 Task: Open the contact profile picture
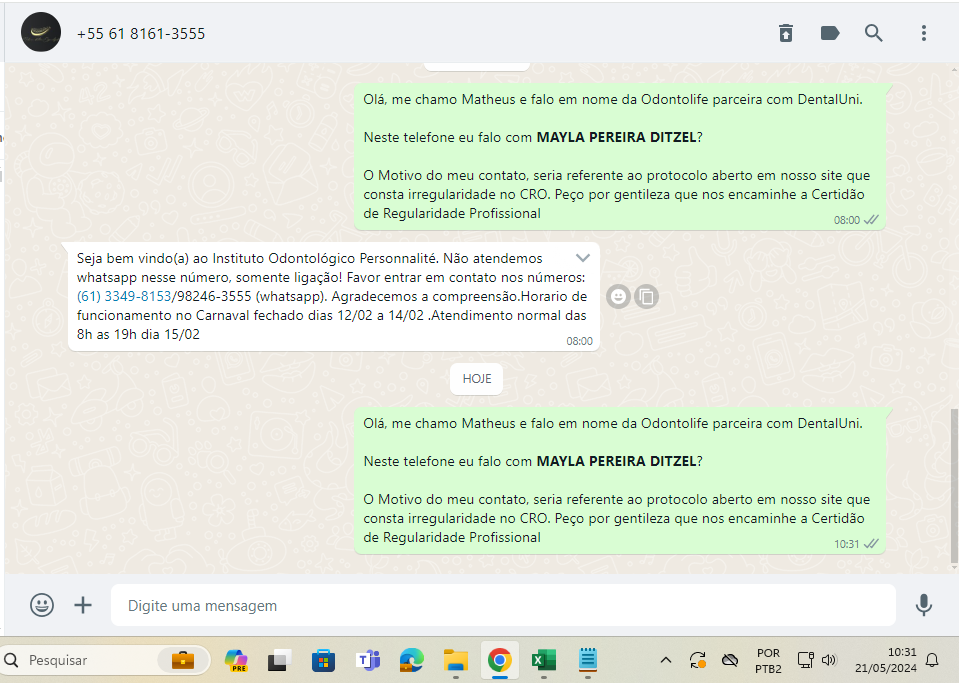click(x=41, y=33)
